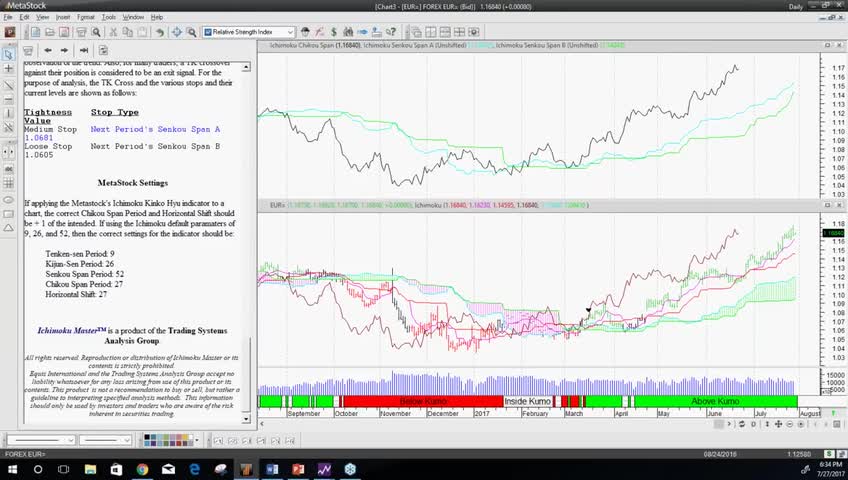This screenshot has width=848, height=480.
Task: Click the chart zoom in circle icon
Action: coord(801,424)
